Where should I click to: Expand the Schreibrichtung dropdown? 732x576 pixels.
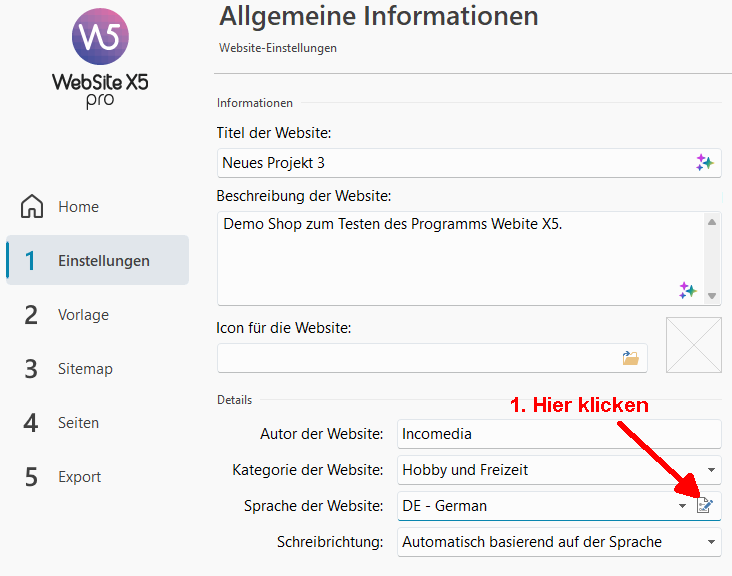click(711, 542)
